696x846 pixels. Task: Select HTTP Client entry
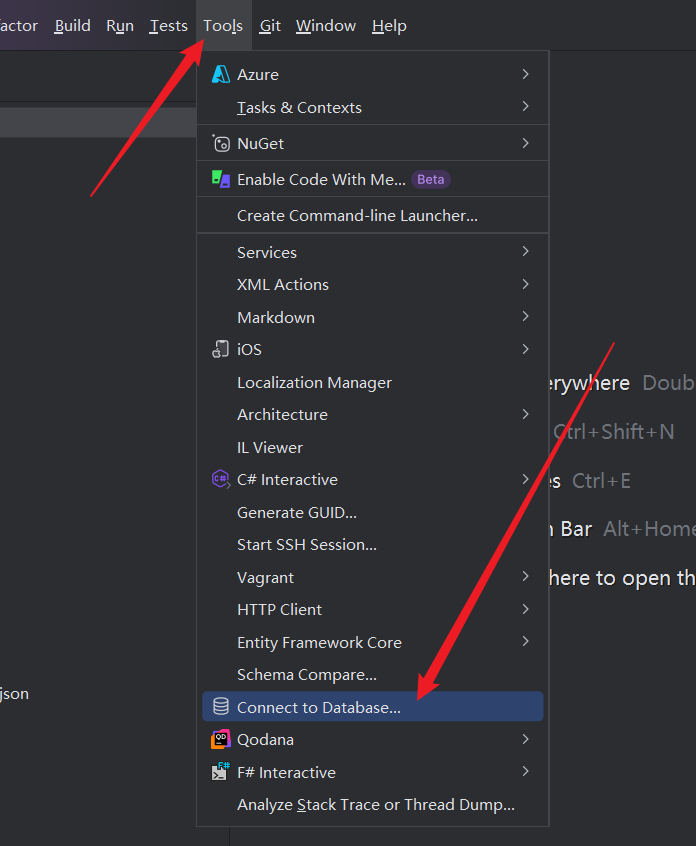(x=372, y=609)
